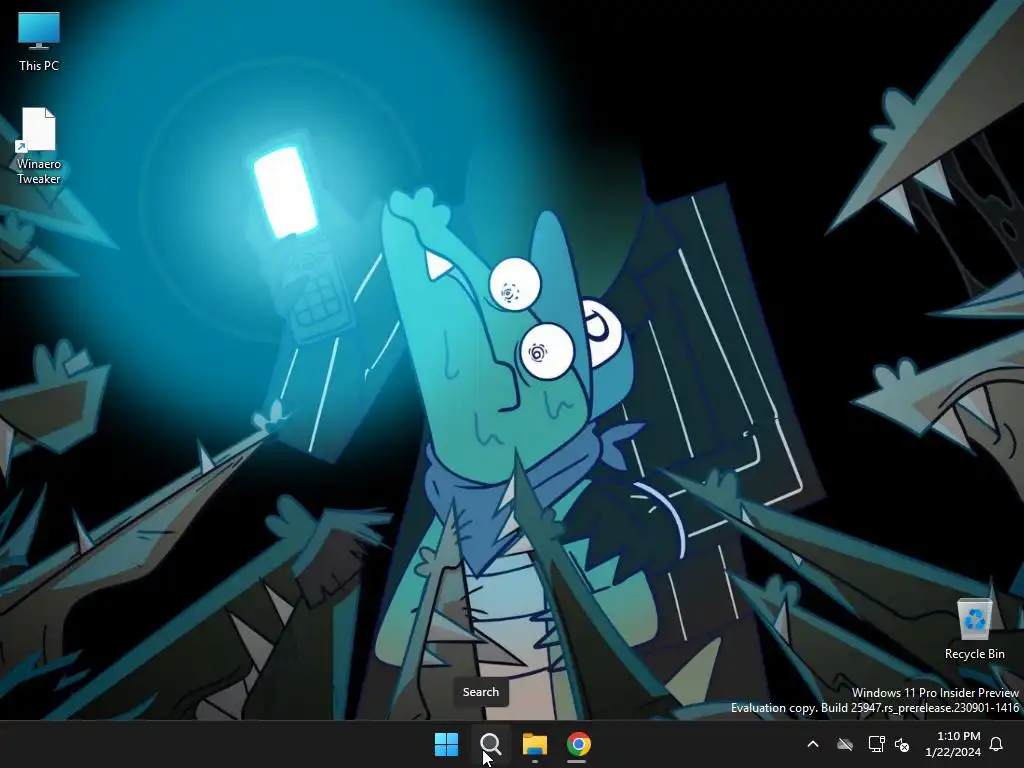Image resolution: width=1024 pixels, height=768 pixels.
Task: Open the clock showing 1:10 PM
Action: (x=953, y=744)
